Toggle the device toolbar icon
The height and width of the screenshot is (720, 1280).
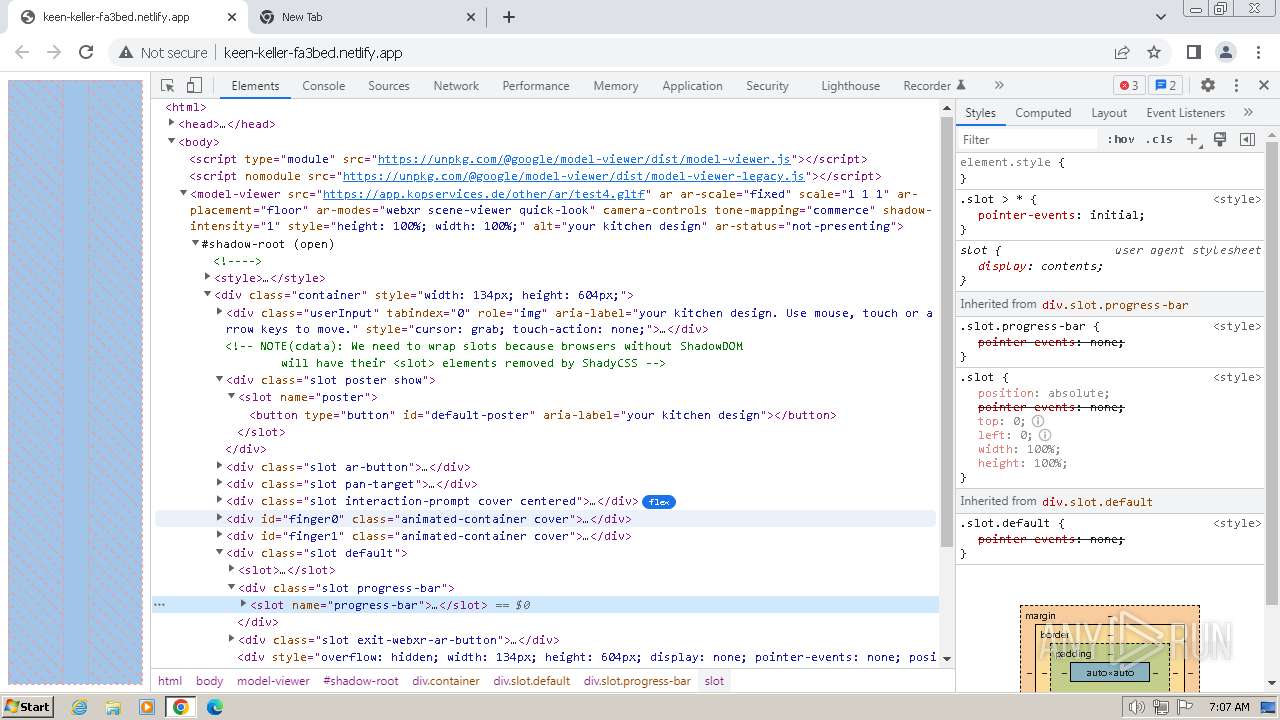[195, 86]
